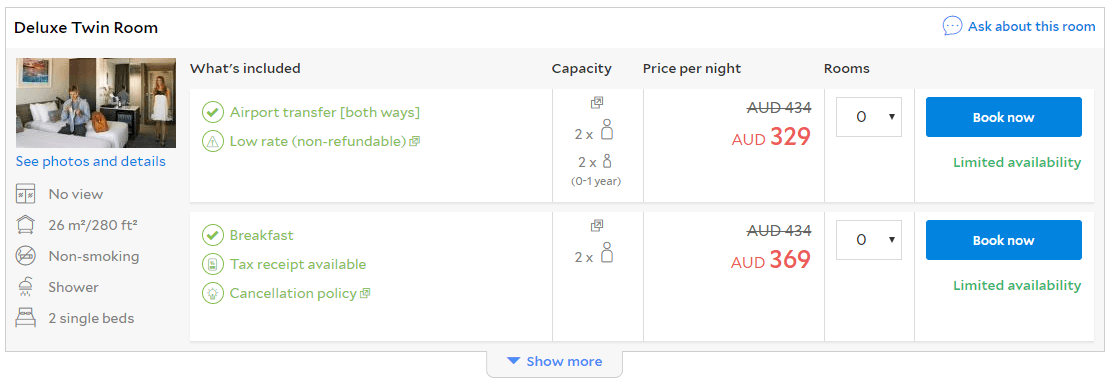
Task: Open the rooms dropdown for the AUD 329 rate
Action: click(x=868, y=117)
